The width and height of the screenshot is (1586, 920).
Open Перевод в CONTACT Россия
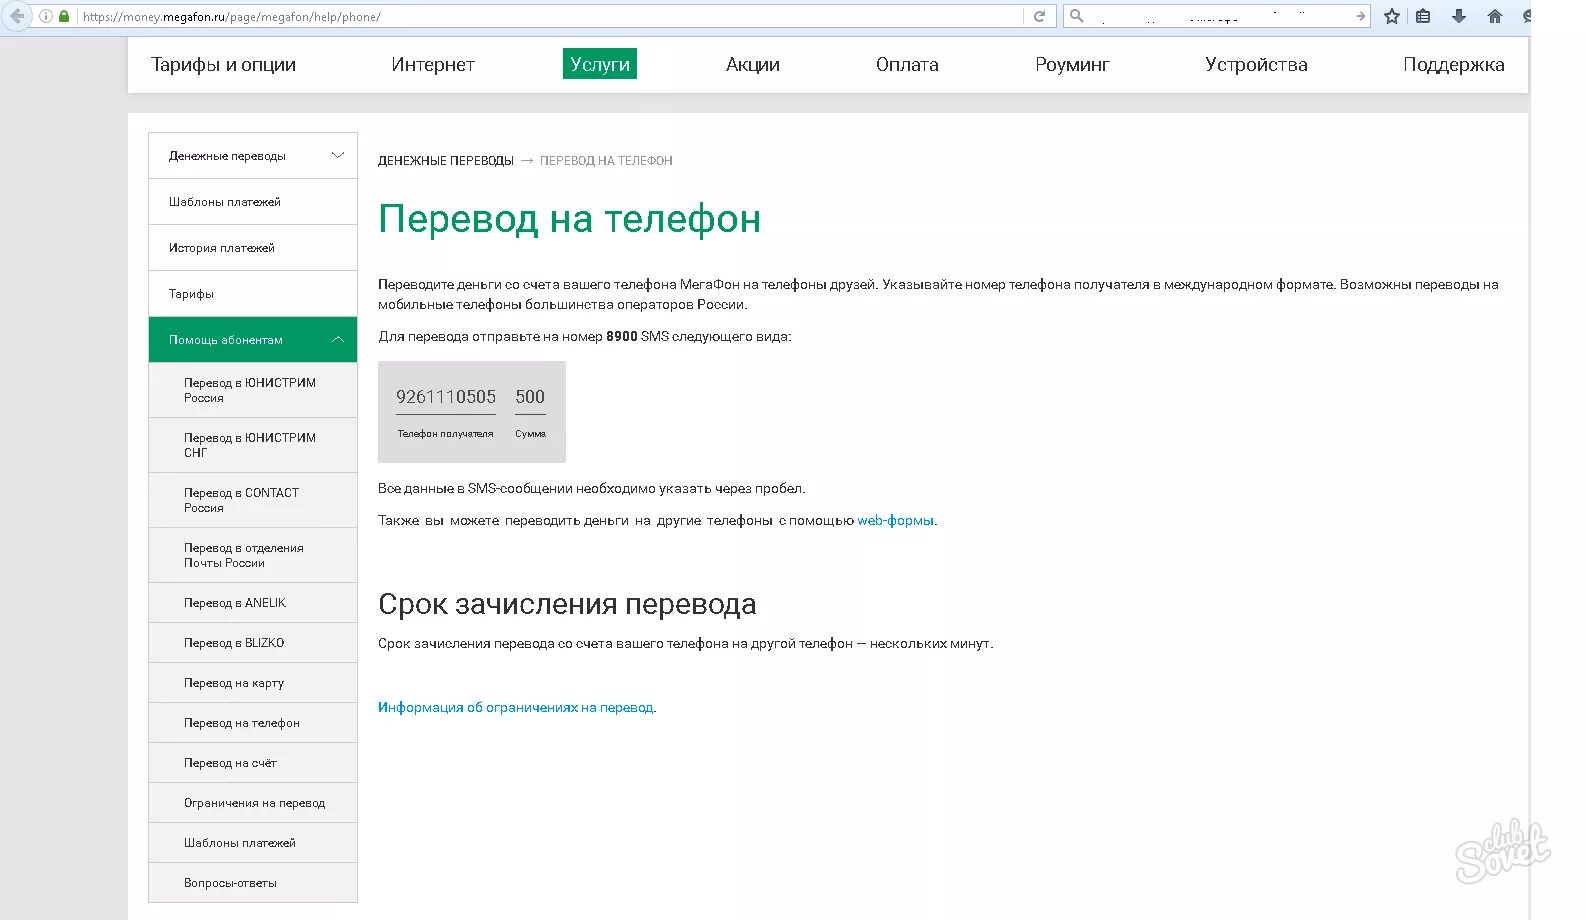(253, 500)
